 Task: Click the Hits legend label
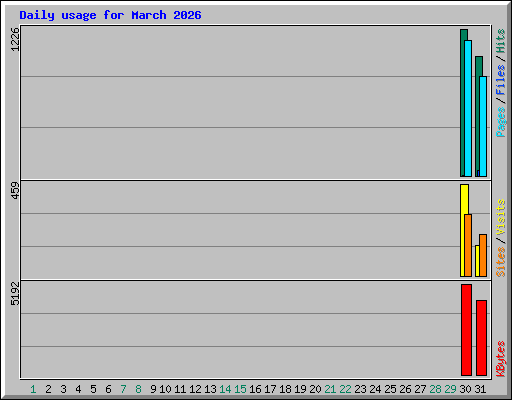500,41
